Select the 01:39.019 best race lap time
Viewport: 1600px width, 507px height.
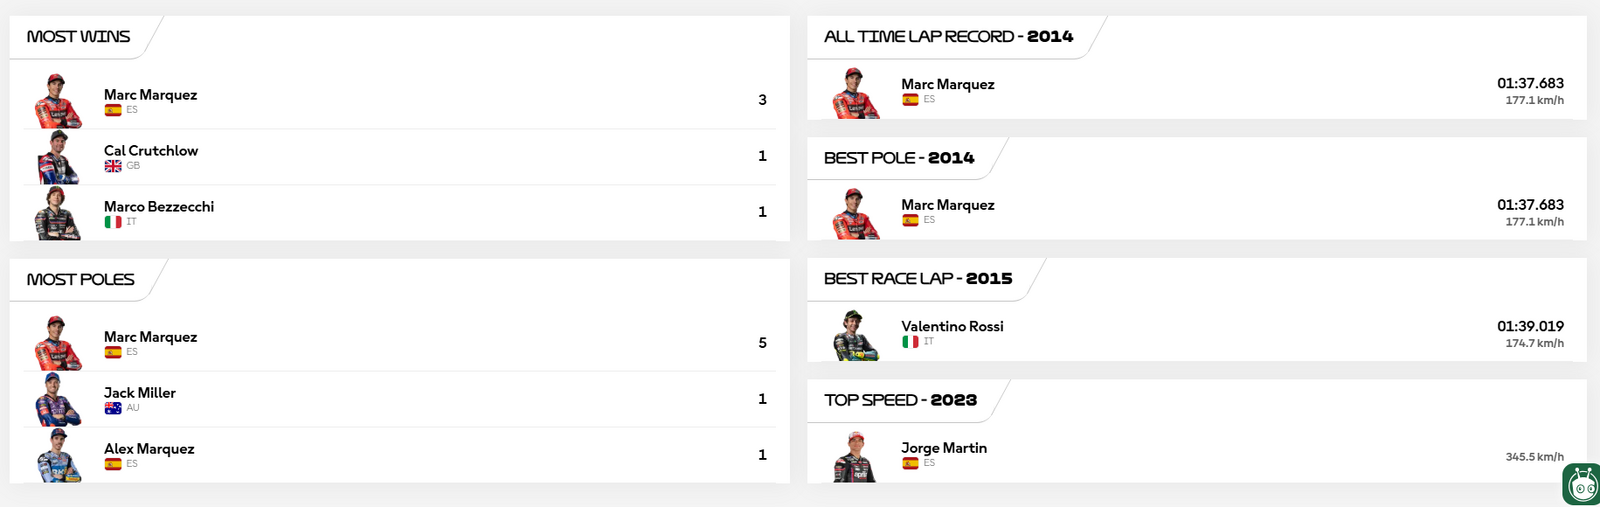pos(1530,326)
